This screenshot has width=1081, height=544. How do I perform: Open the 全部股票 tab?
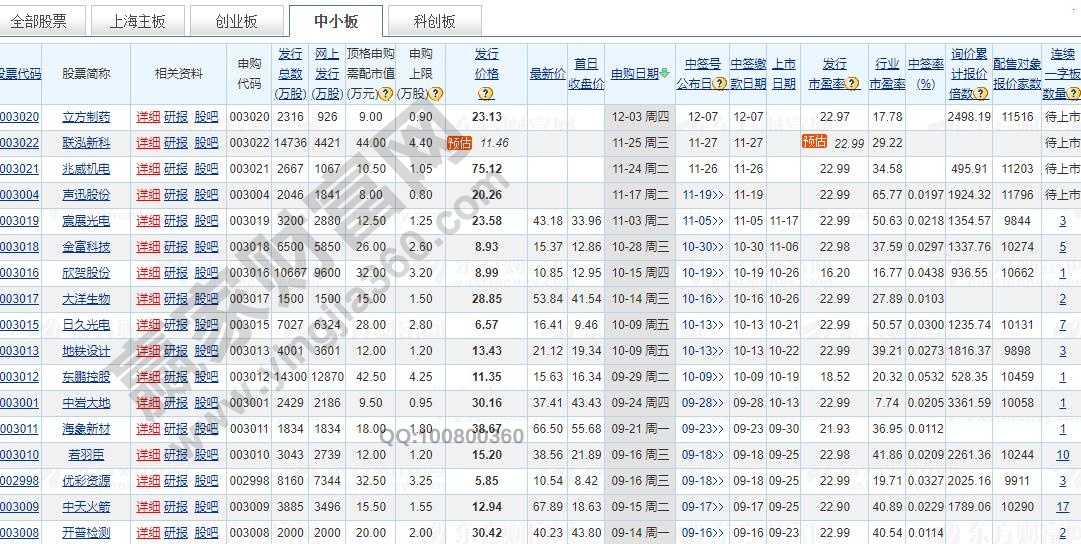(x=40, y=21)
